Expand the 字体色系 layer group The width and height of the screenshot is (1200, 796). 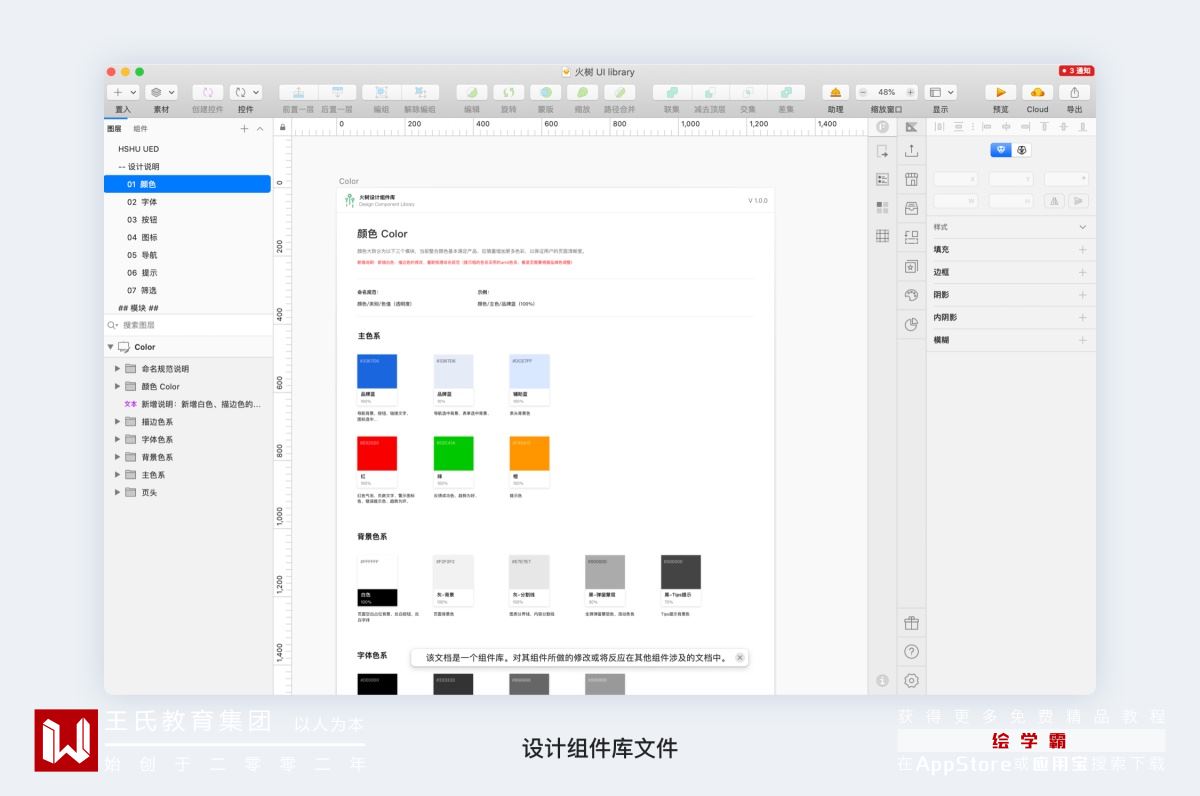[x=118, y=439]
